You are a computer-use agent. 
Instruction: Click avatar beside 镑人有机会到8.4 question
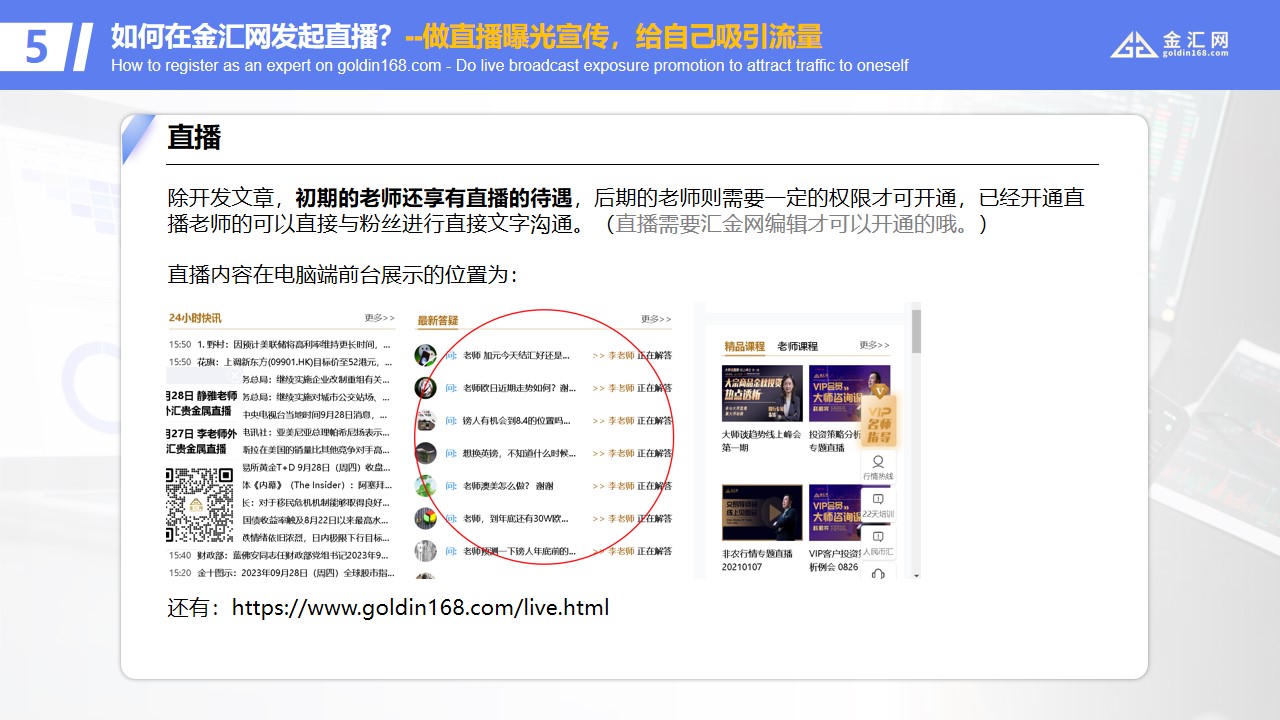426,420
